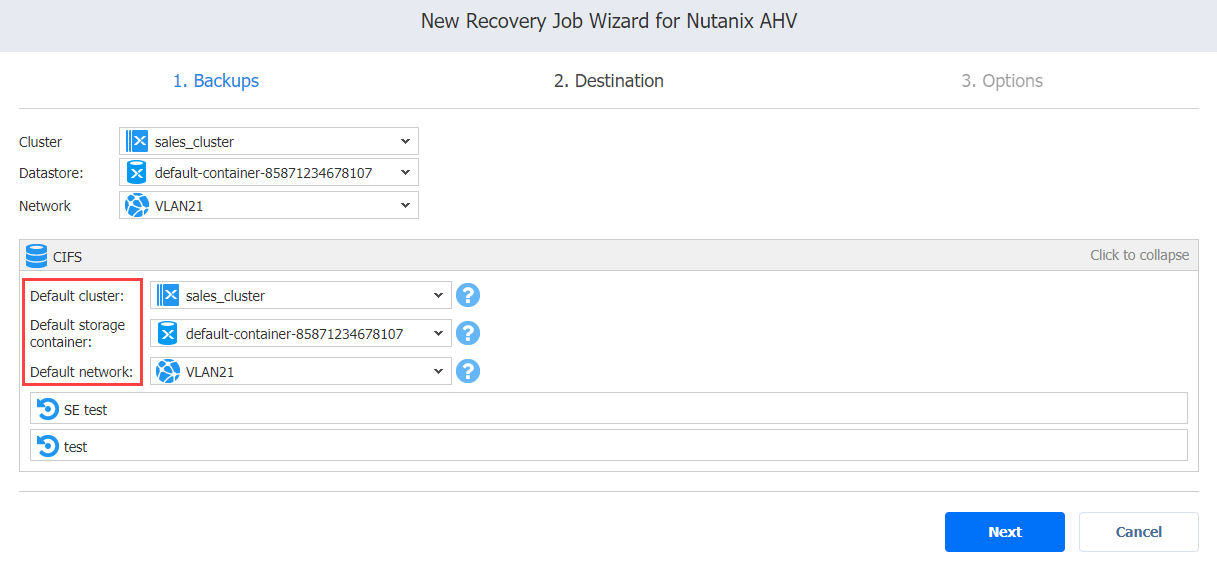The image size is (1217, 567).
Task: Click the 'Default network:' label
Action: pos(82,372)
